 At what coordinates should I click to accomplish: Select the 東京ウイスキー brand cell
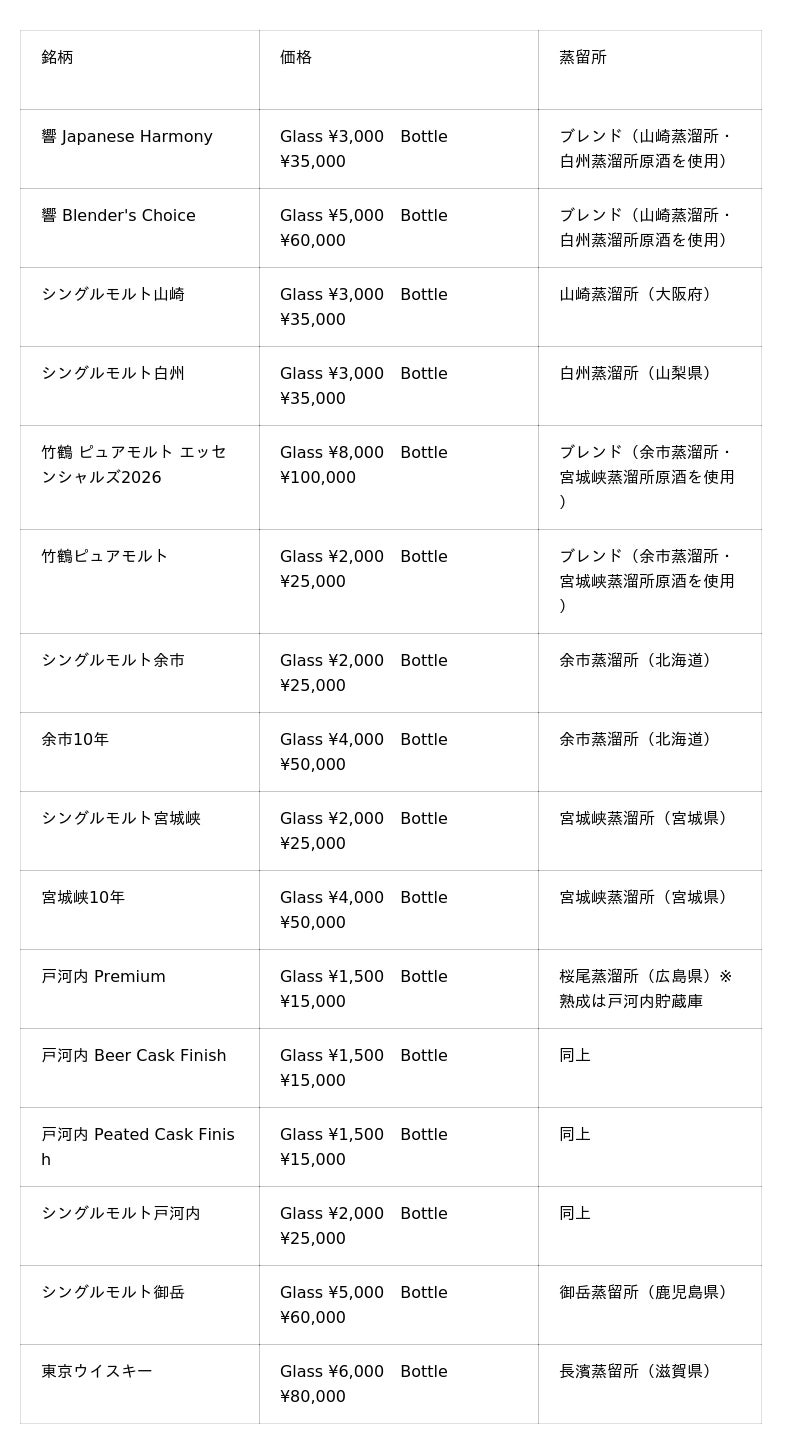(x=139, y=1383)
